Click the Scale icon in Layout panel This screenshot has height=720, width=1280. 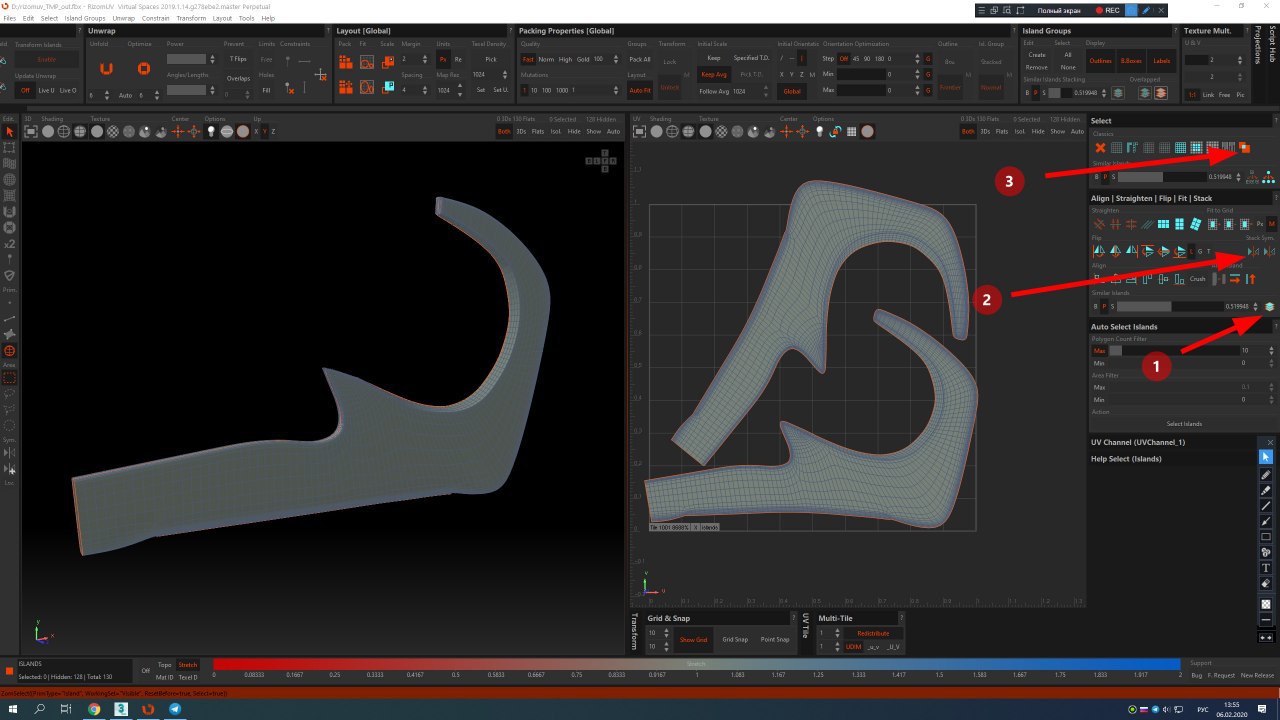[x=387, y=62]
